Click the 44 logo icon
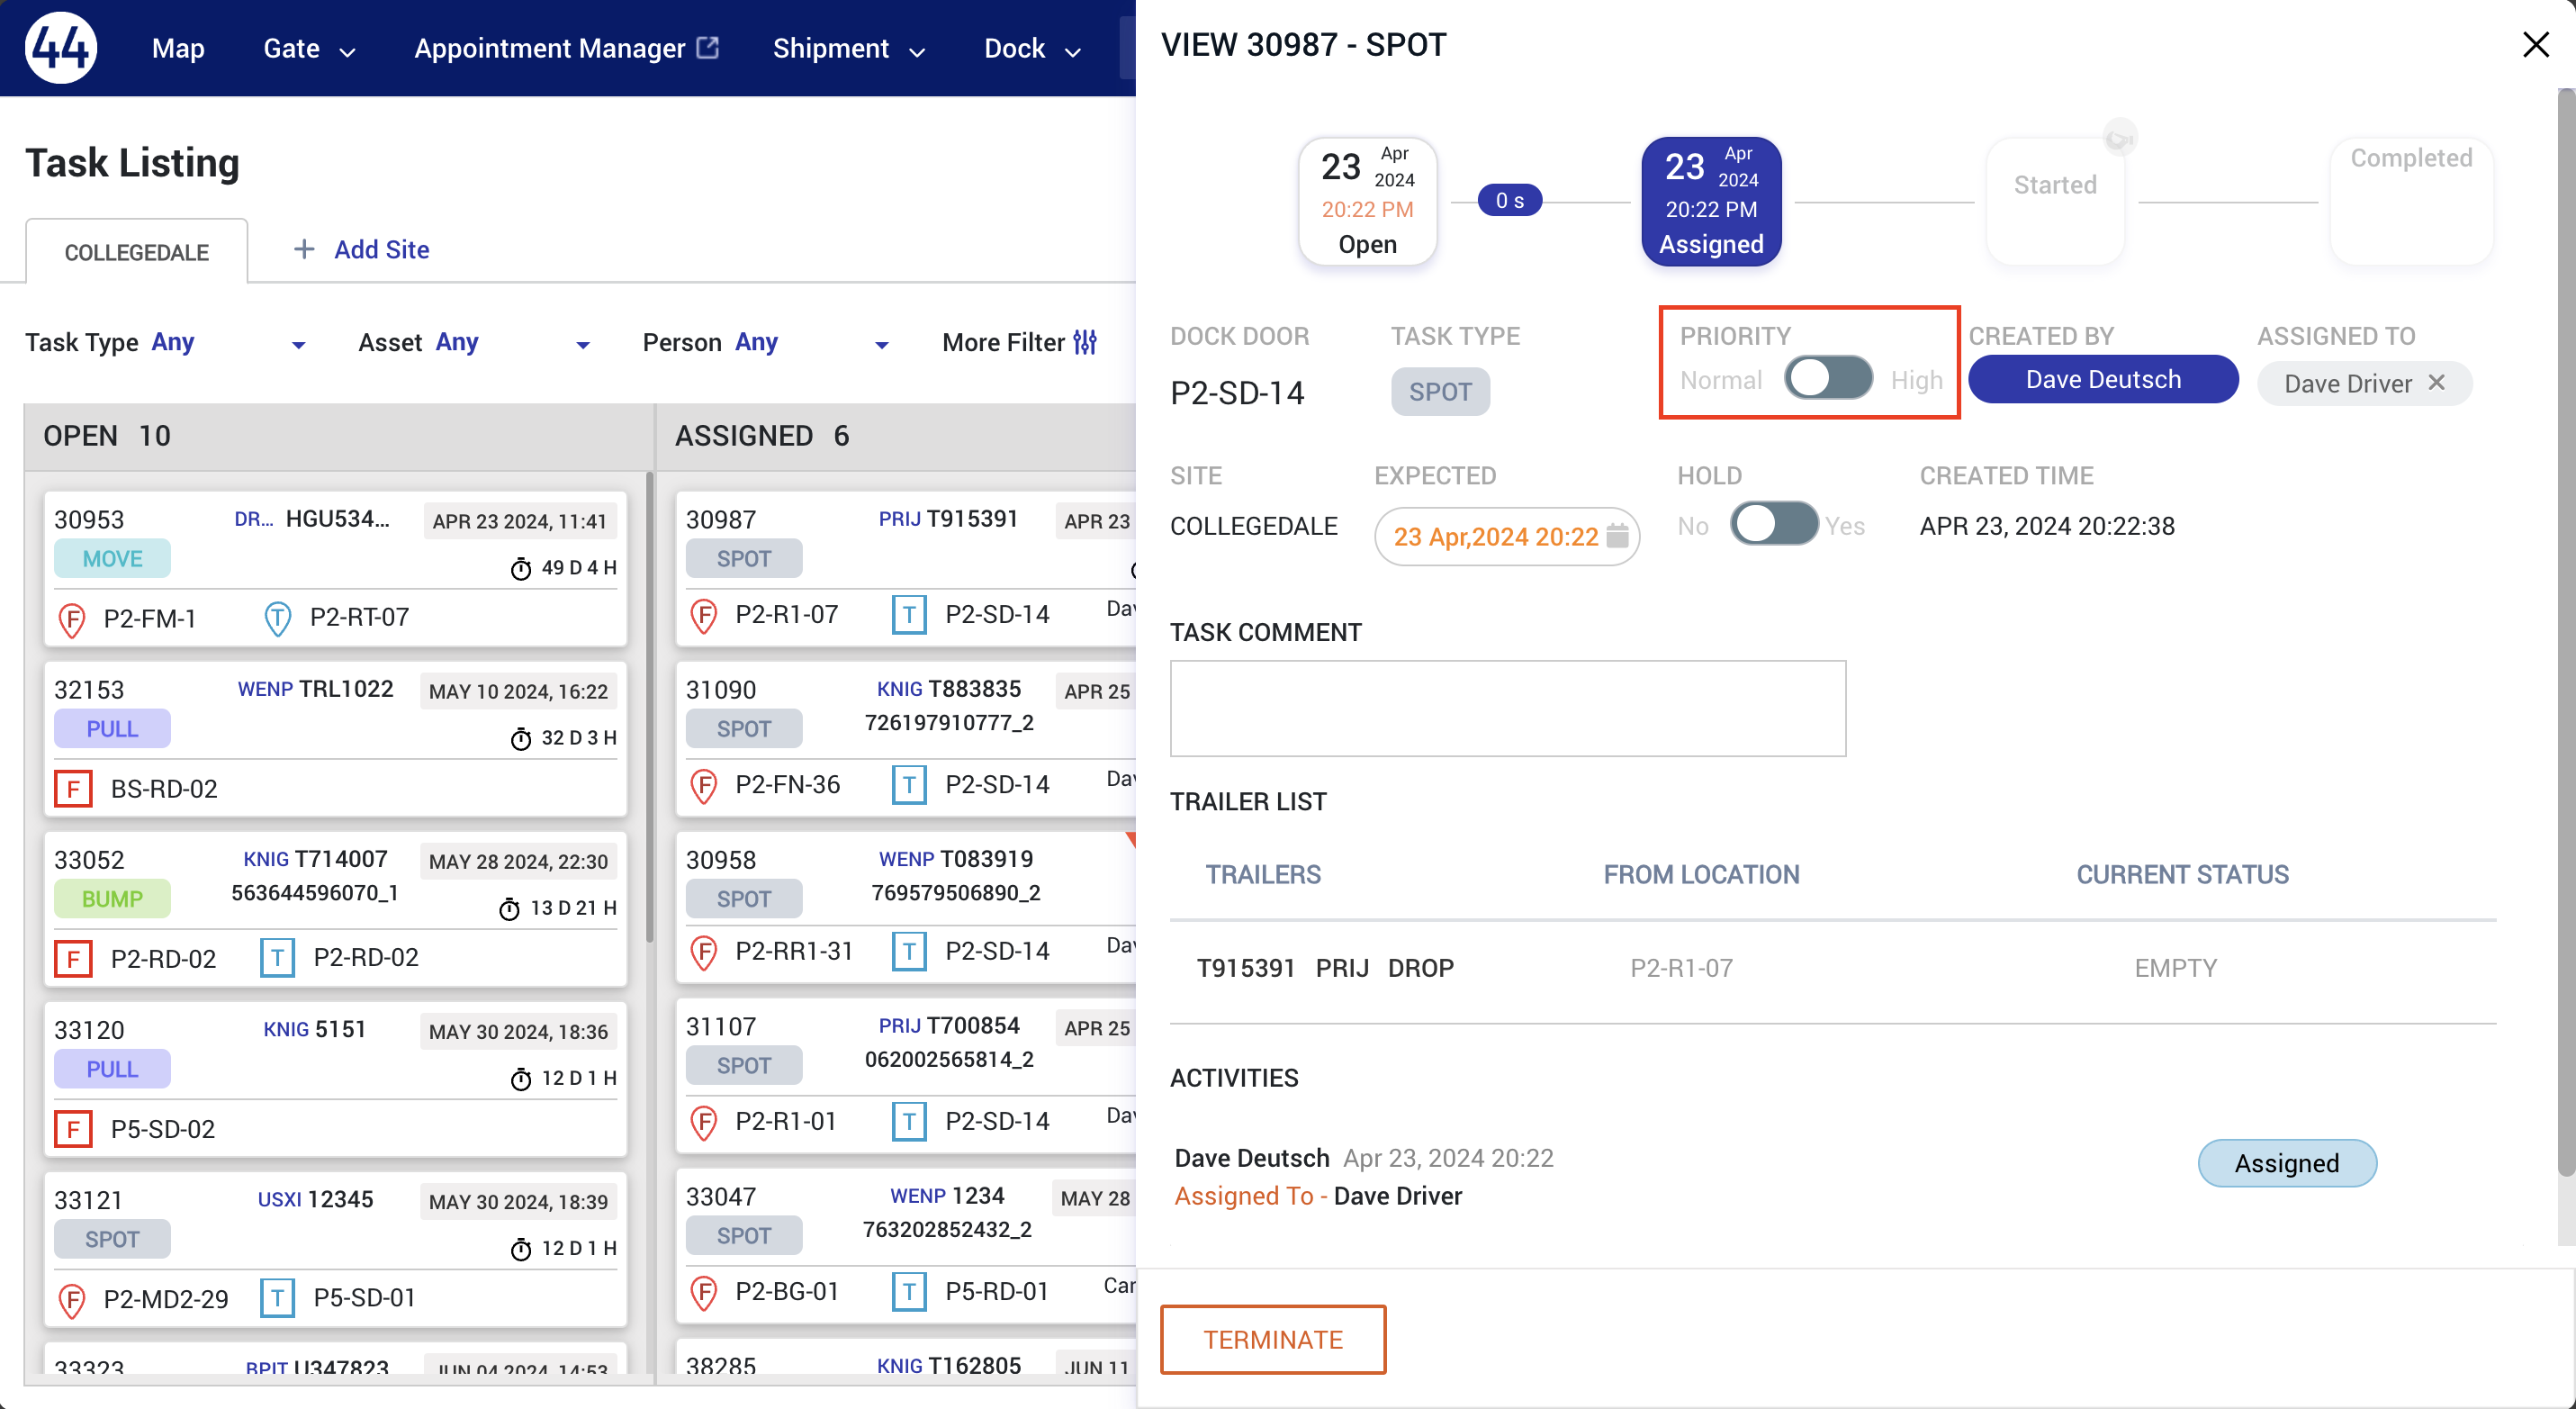This screenshot has width=2576, height=1409. pyautogui.click(x=61, y=47)
